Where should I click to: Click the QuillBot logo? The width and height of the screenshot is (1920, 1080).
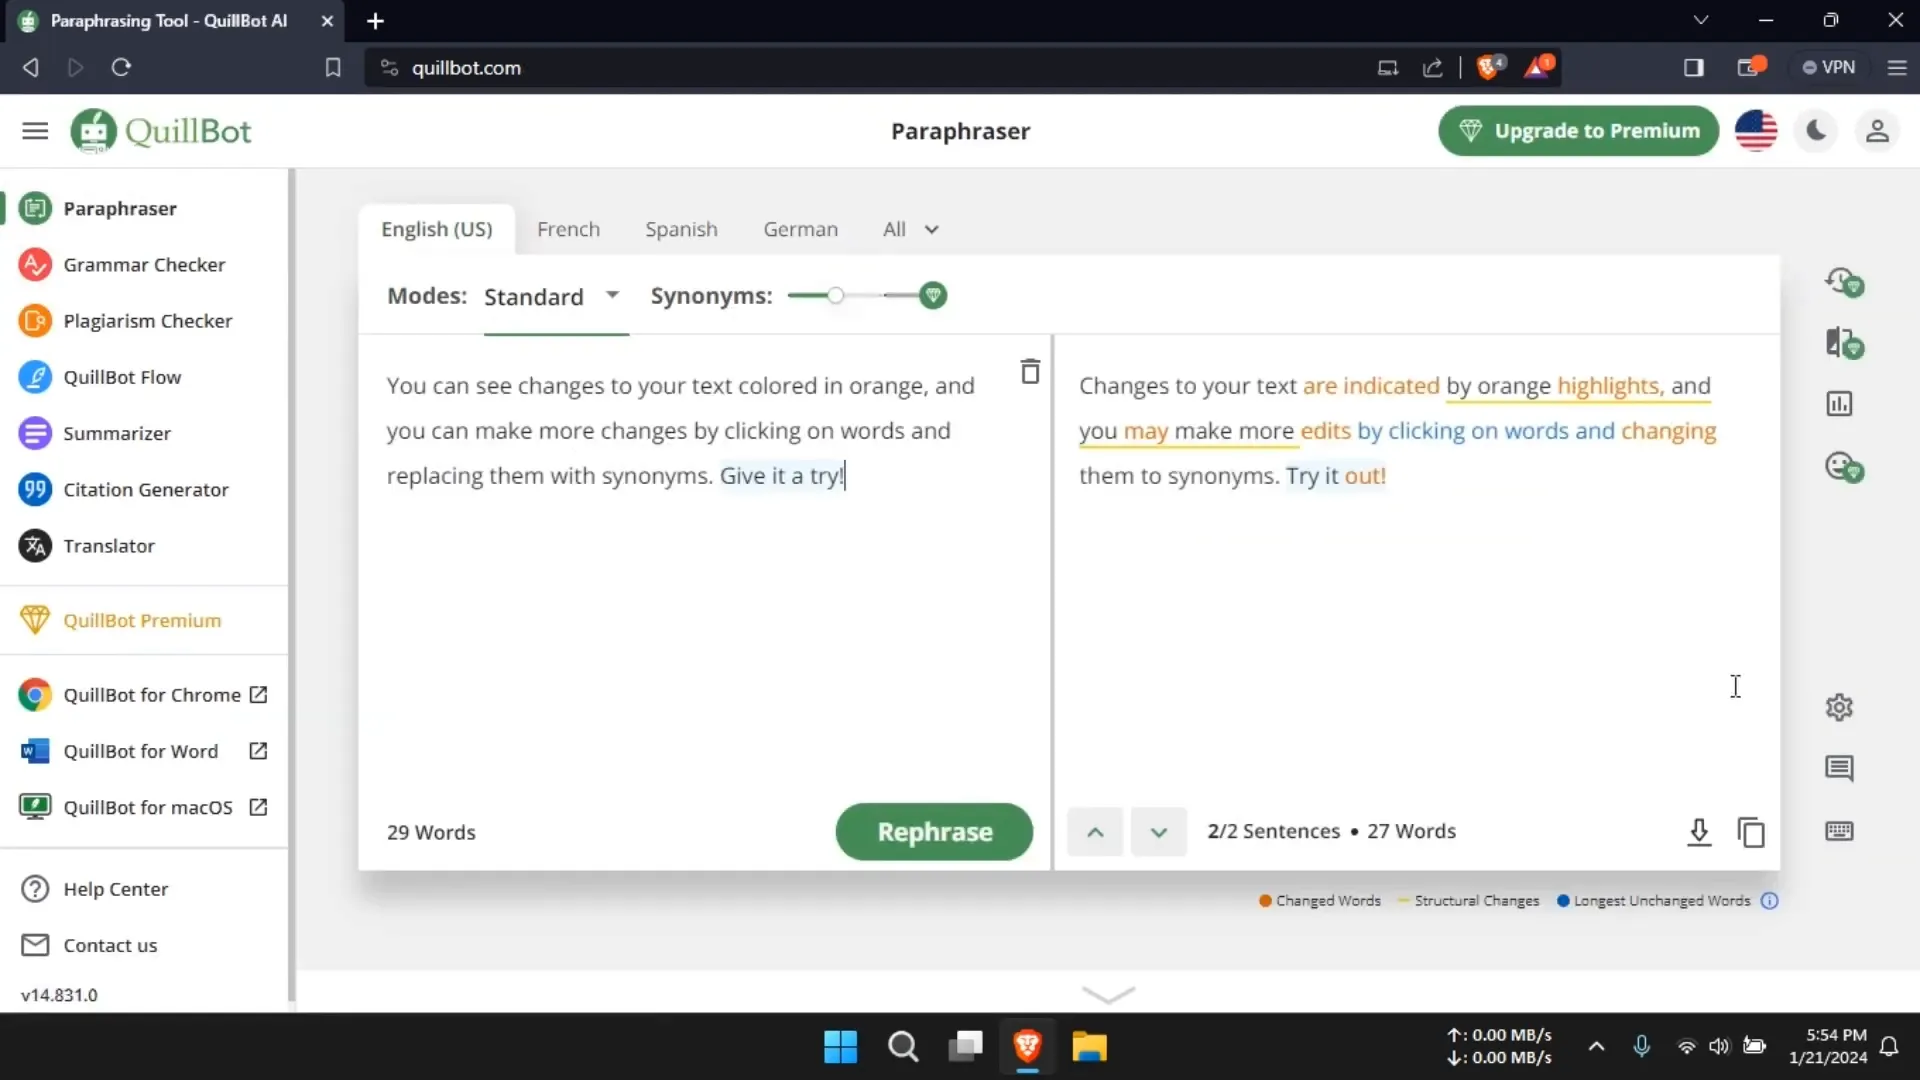point(161,131)
